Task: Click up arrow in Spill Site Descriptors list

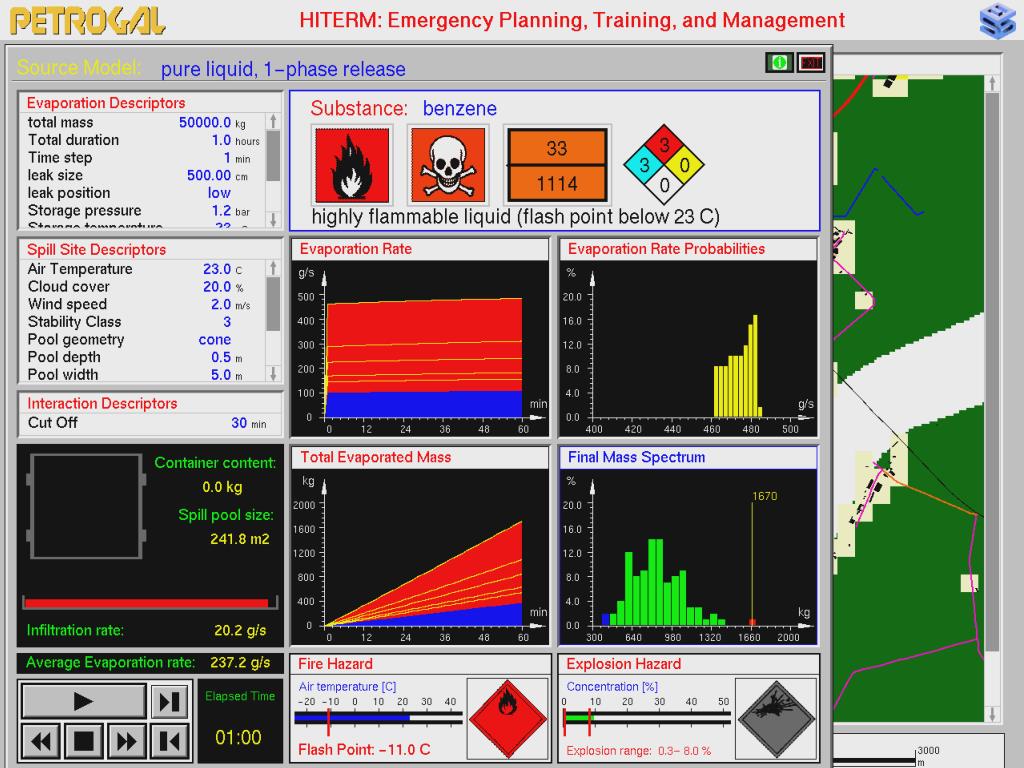Action: (273, 268)
